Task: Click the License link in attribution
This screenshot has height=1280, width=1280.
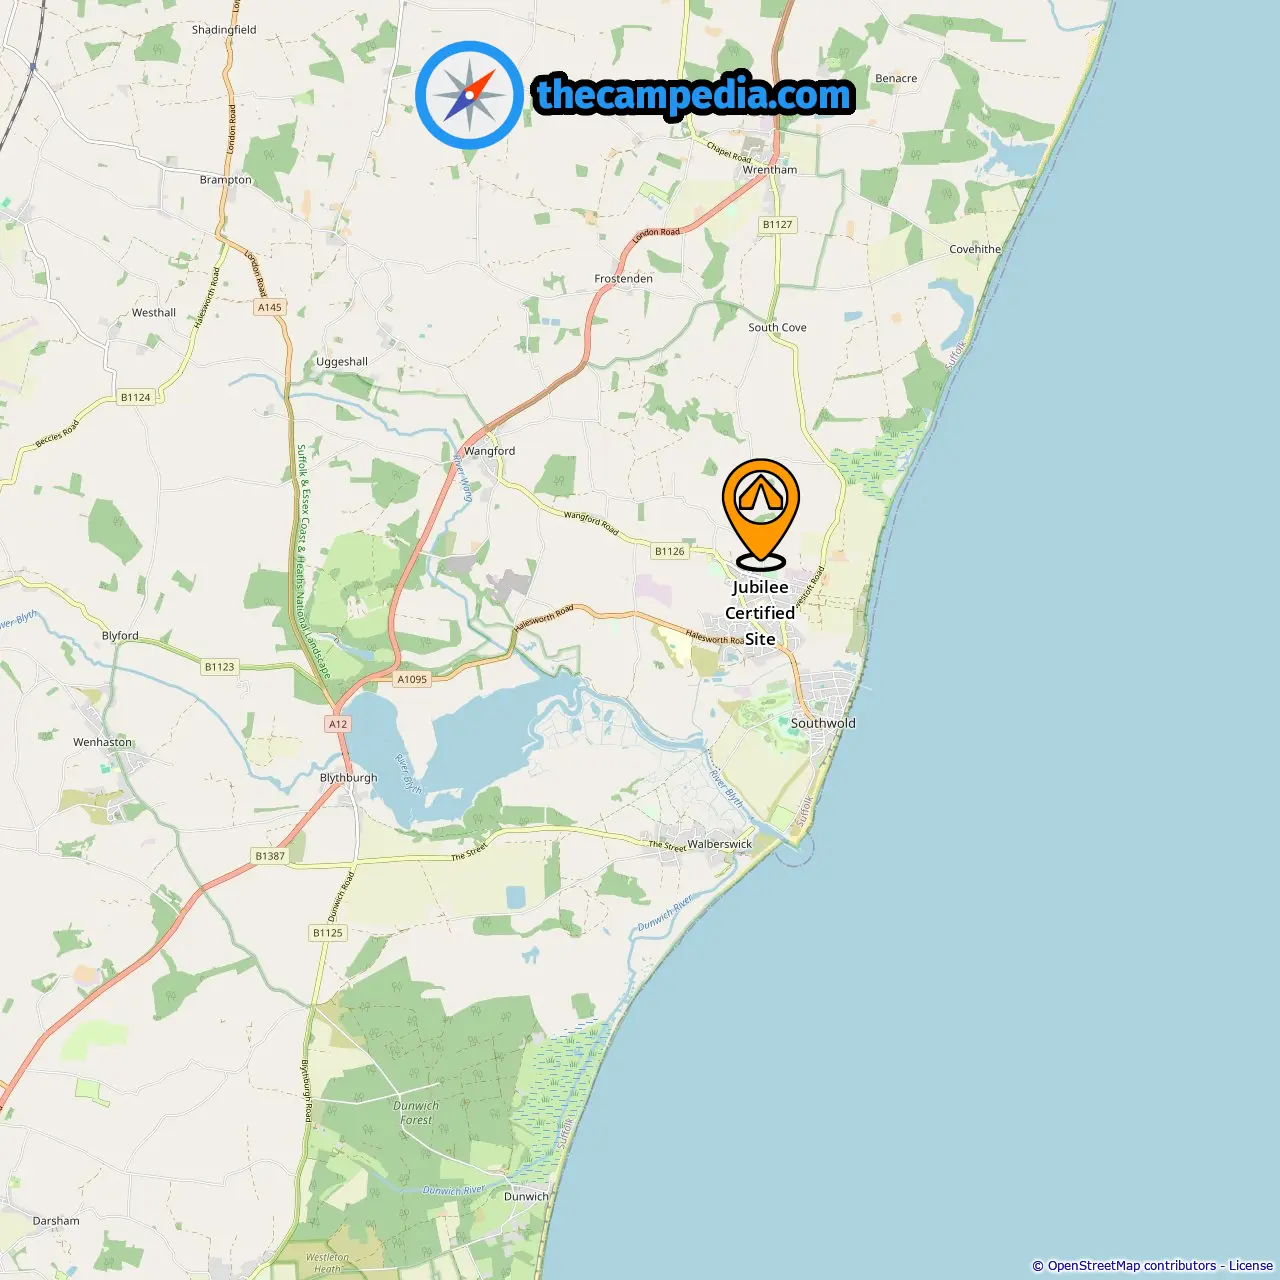Action: tap(1251, 1265)
